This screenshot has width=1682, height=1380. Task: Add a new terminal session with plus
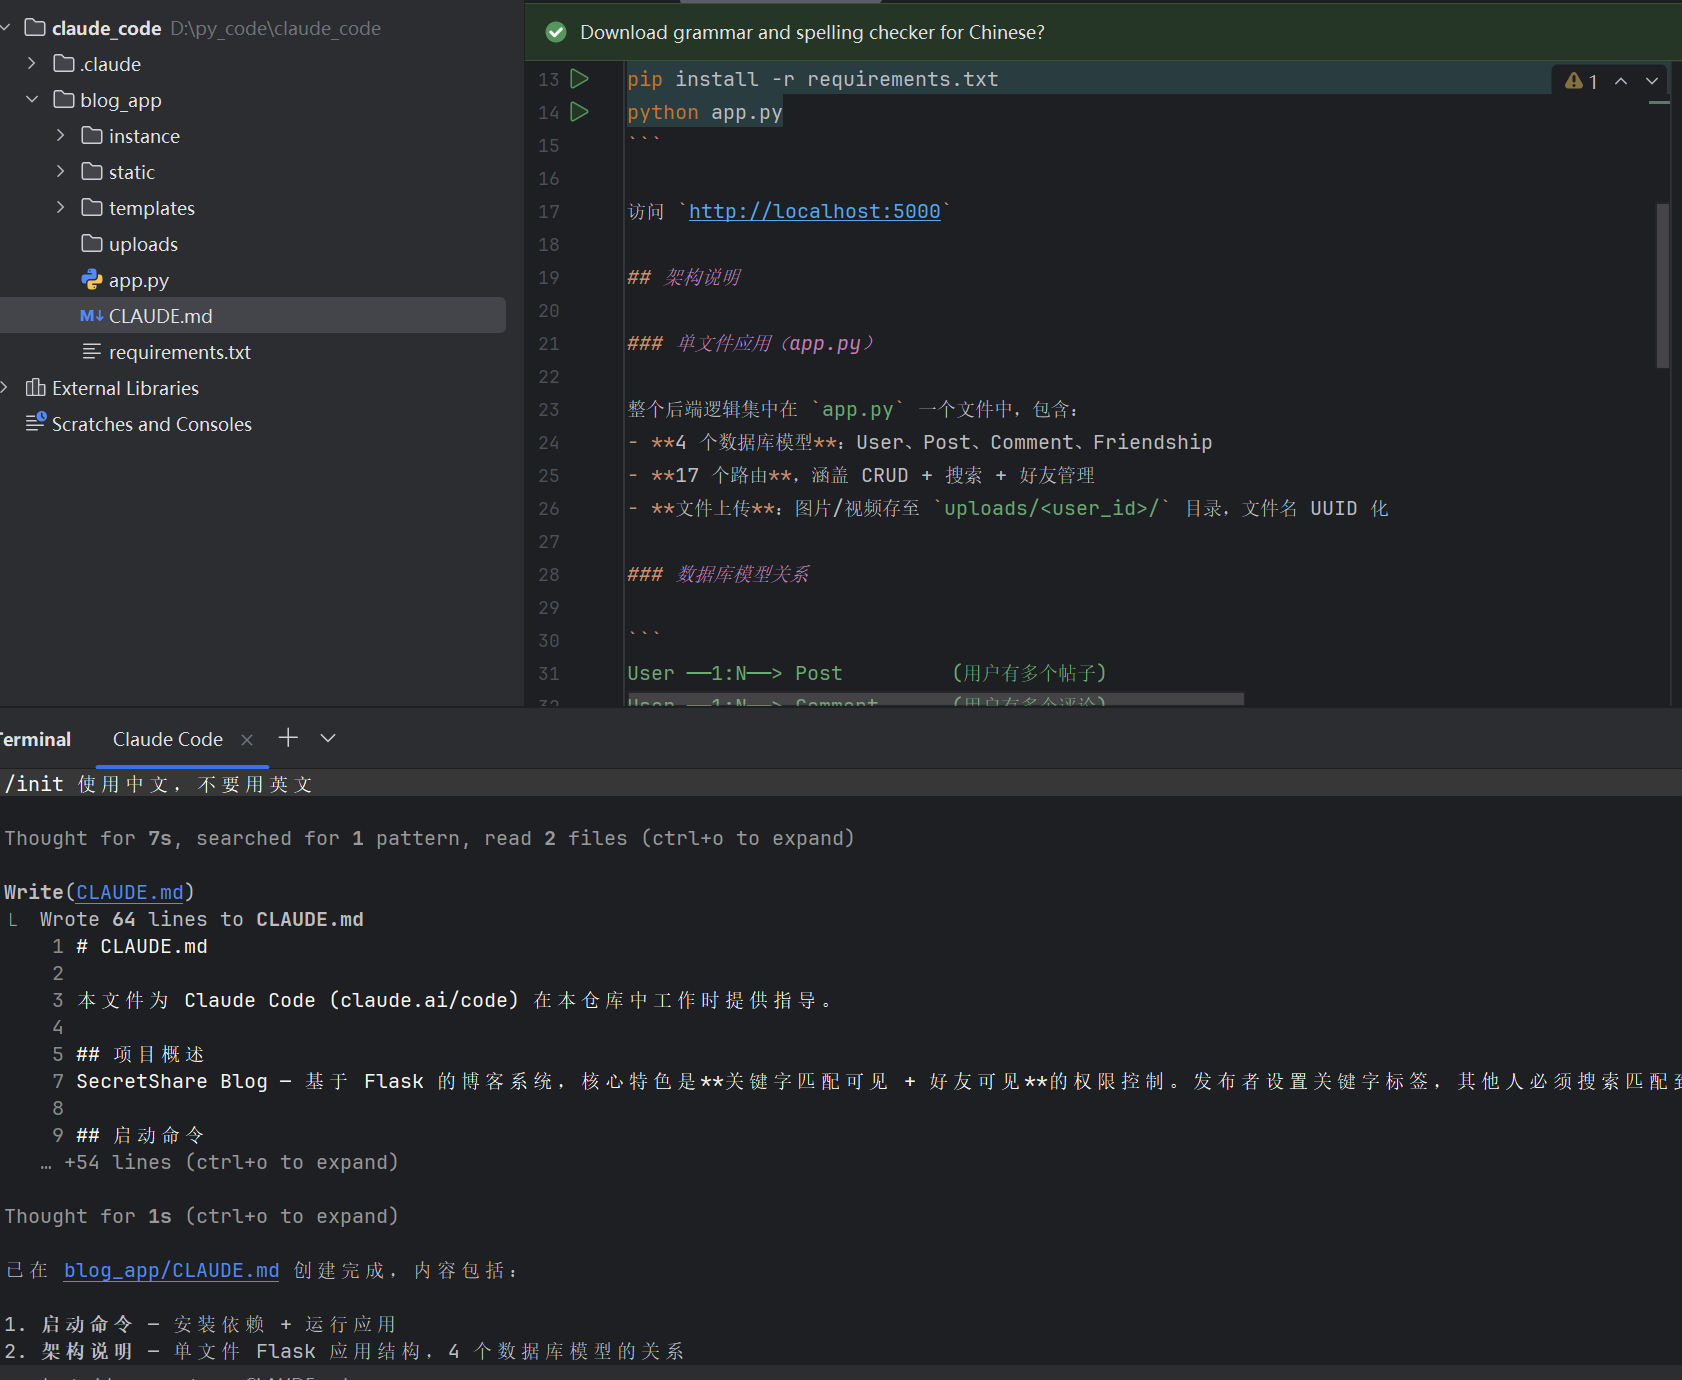coord(288,738)
